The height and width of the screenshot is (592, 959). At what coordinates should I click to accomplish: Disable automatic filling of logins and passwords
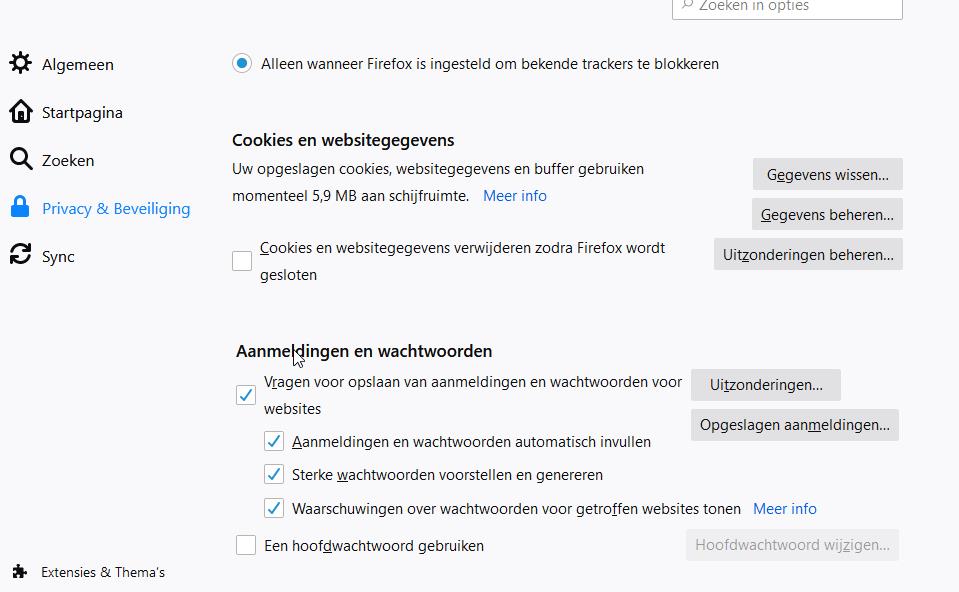274,441
